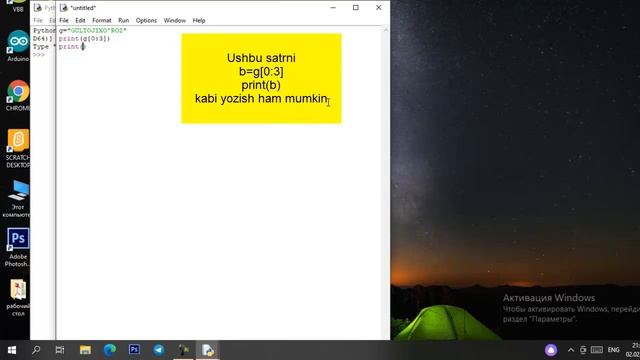
Task: Click the purple Alice assistant tray icon
Action: coord(551,350)
